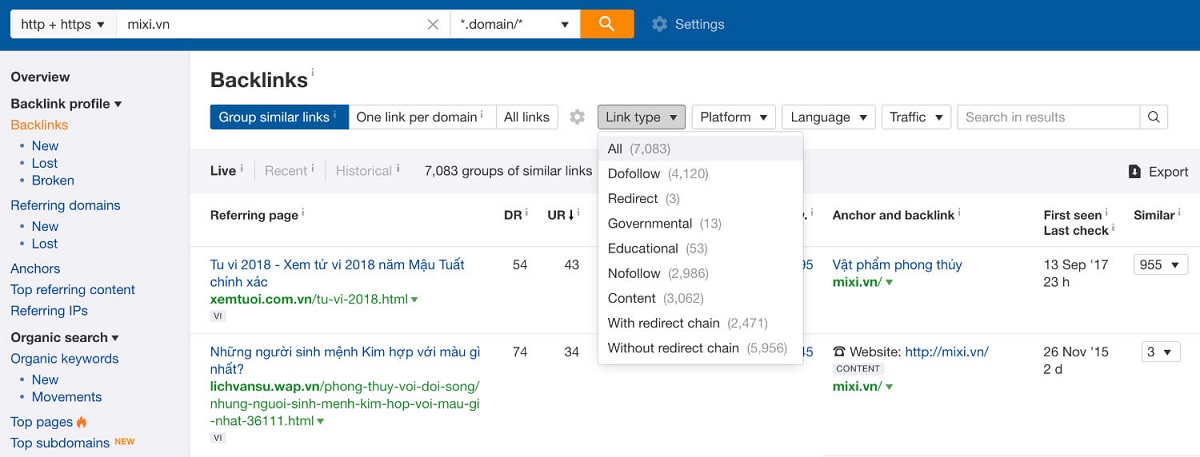The height and width of the screenshot is (457, 1200).
Task: Open Top subdomains in sidebar
Action: point(60,443)
